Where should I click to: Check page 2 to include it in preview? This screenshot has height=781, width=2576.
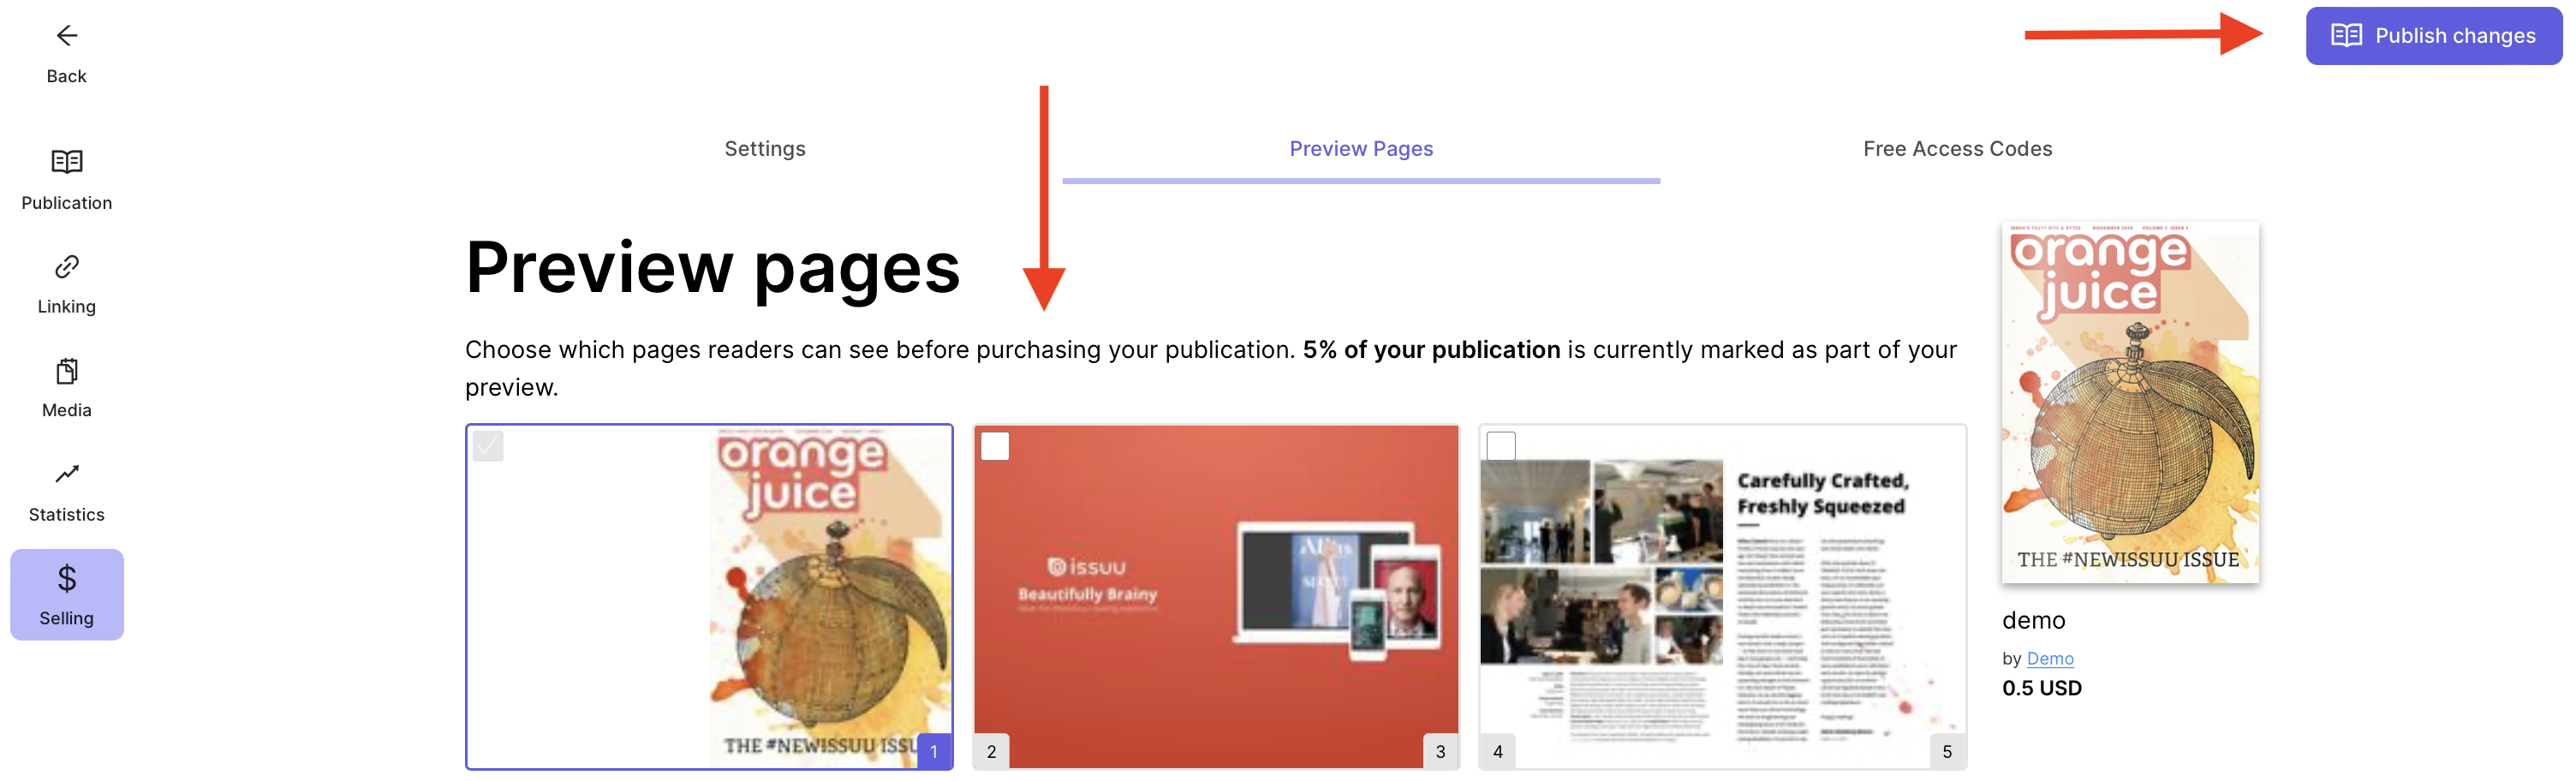coord(995,447)
